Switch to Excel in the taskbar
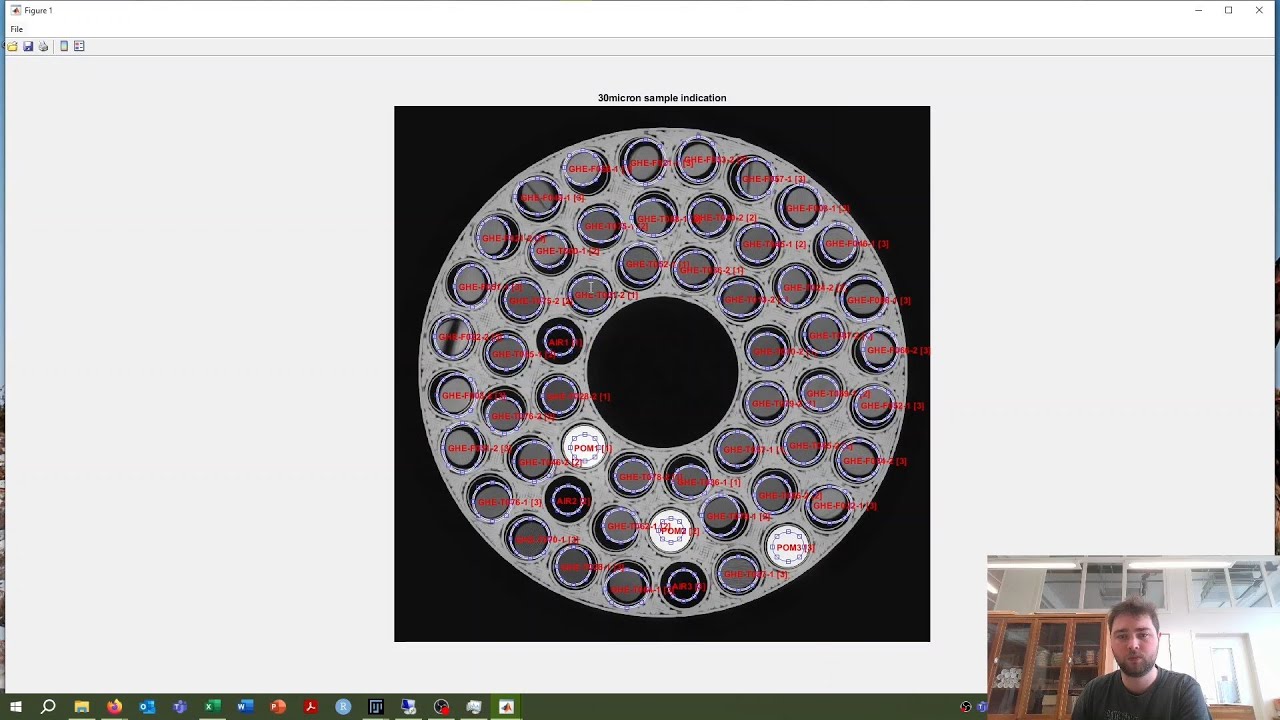 [x=212, y=707]
